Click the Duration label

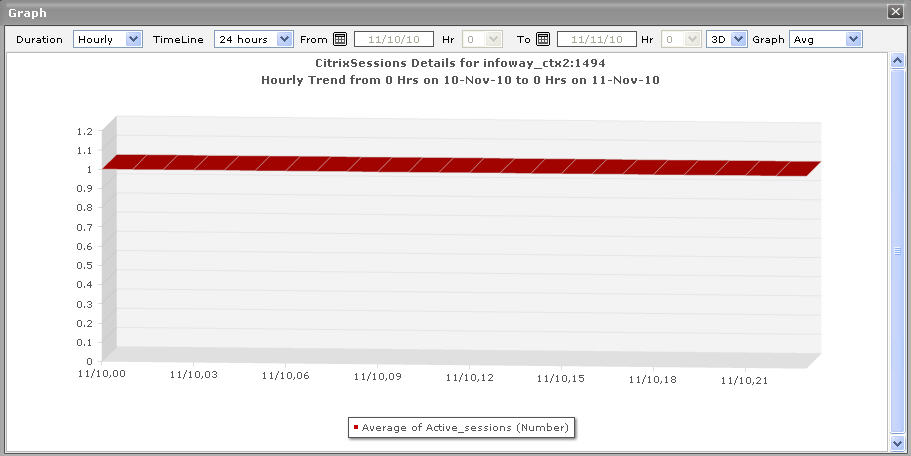[x=39, y=40]
